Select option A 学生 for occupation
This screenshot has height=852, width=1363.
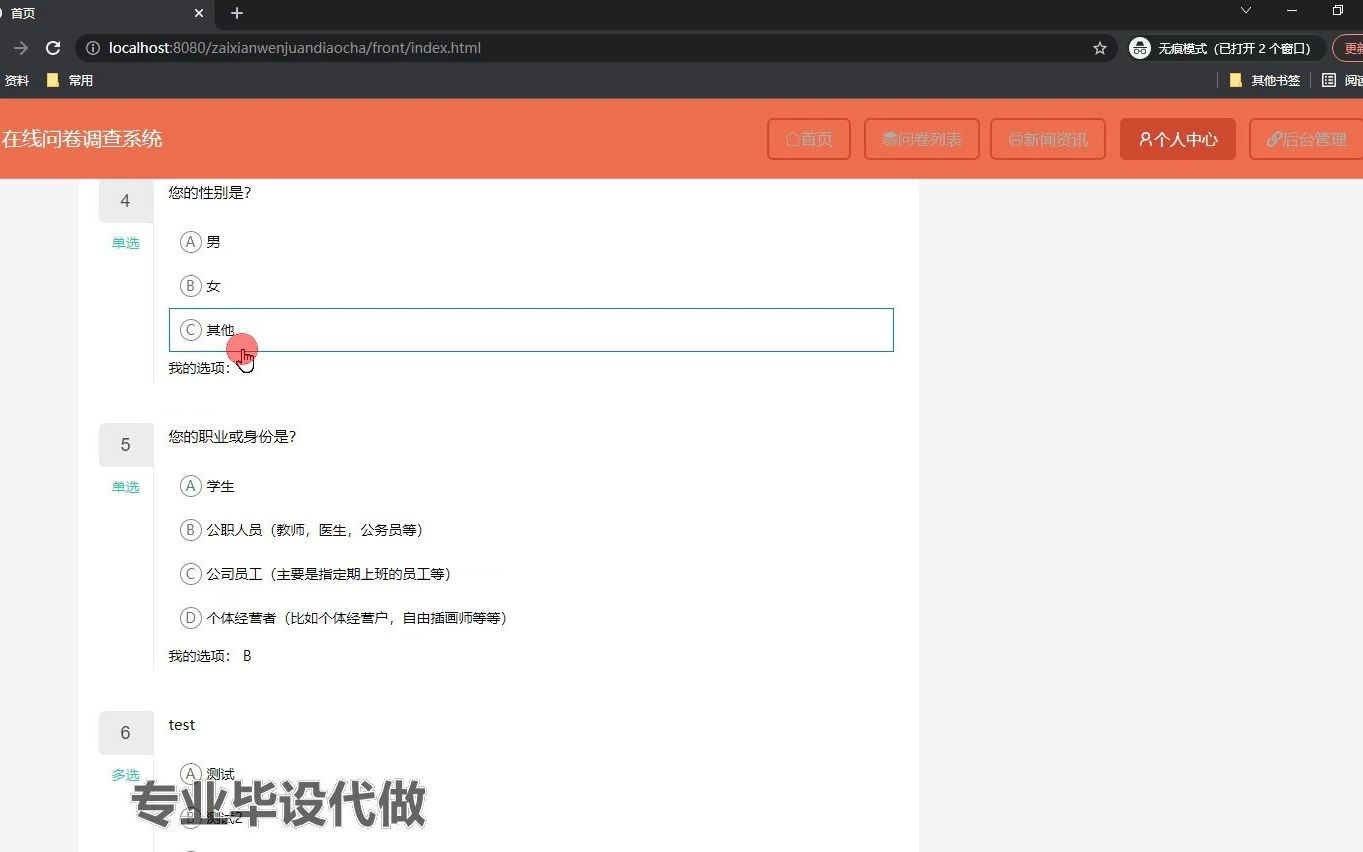tap(531, 486)
